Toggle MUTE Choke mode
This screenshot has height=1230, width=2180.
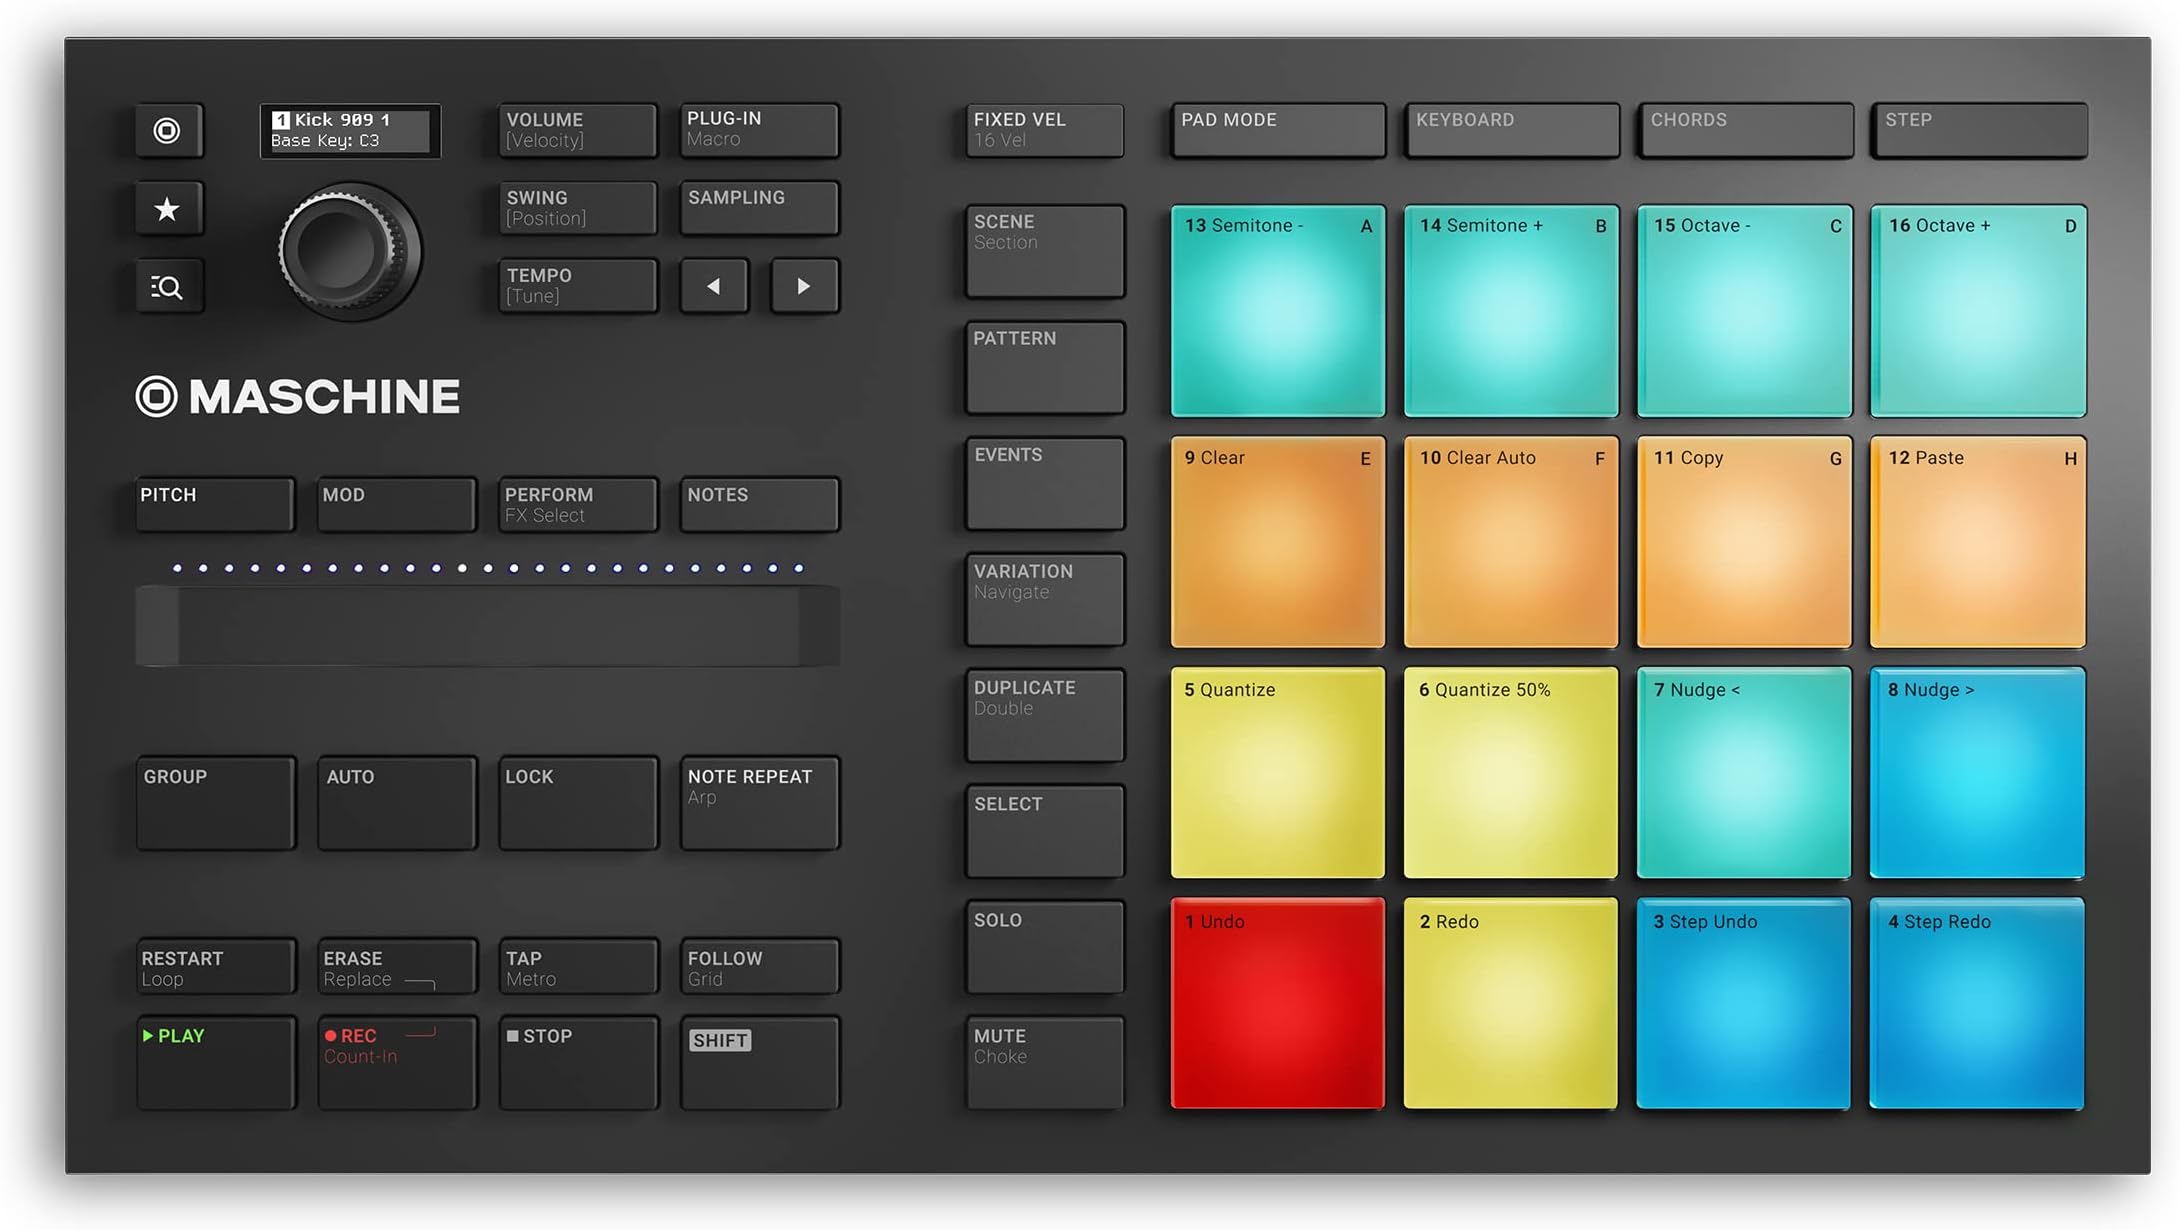[x=1044, y=1061]
